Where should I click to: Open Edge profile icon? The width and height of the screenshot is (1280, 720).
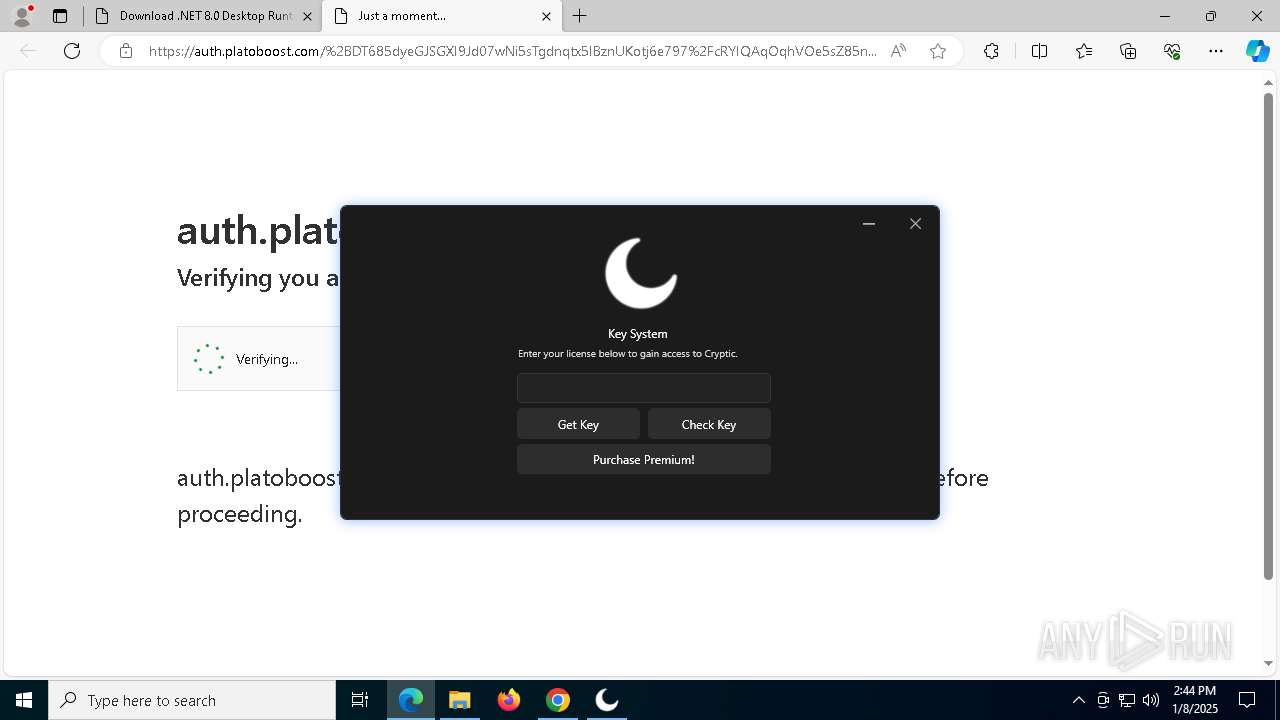(x=22, y=16)
